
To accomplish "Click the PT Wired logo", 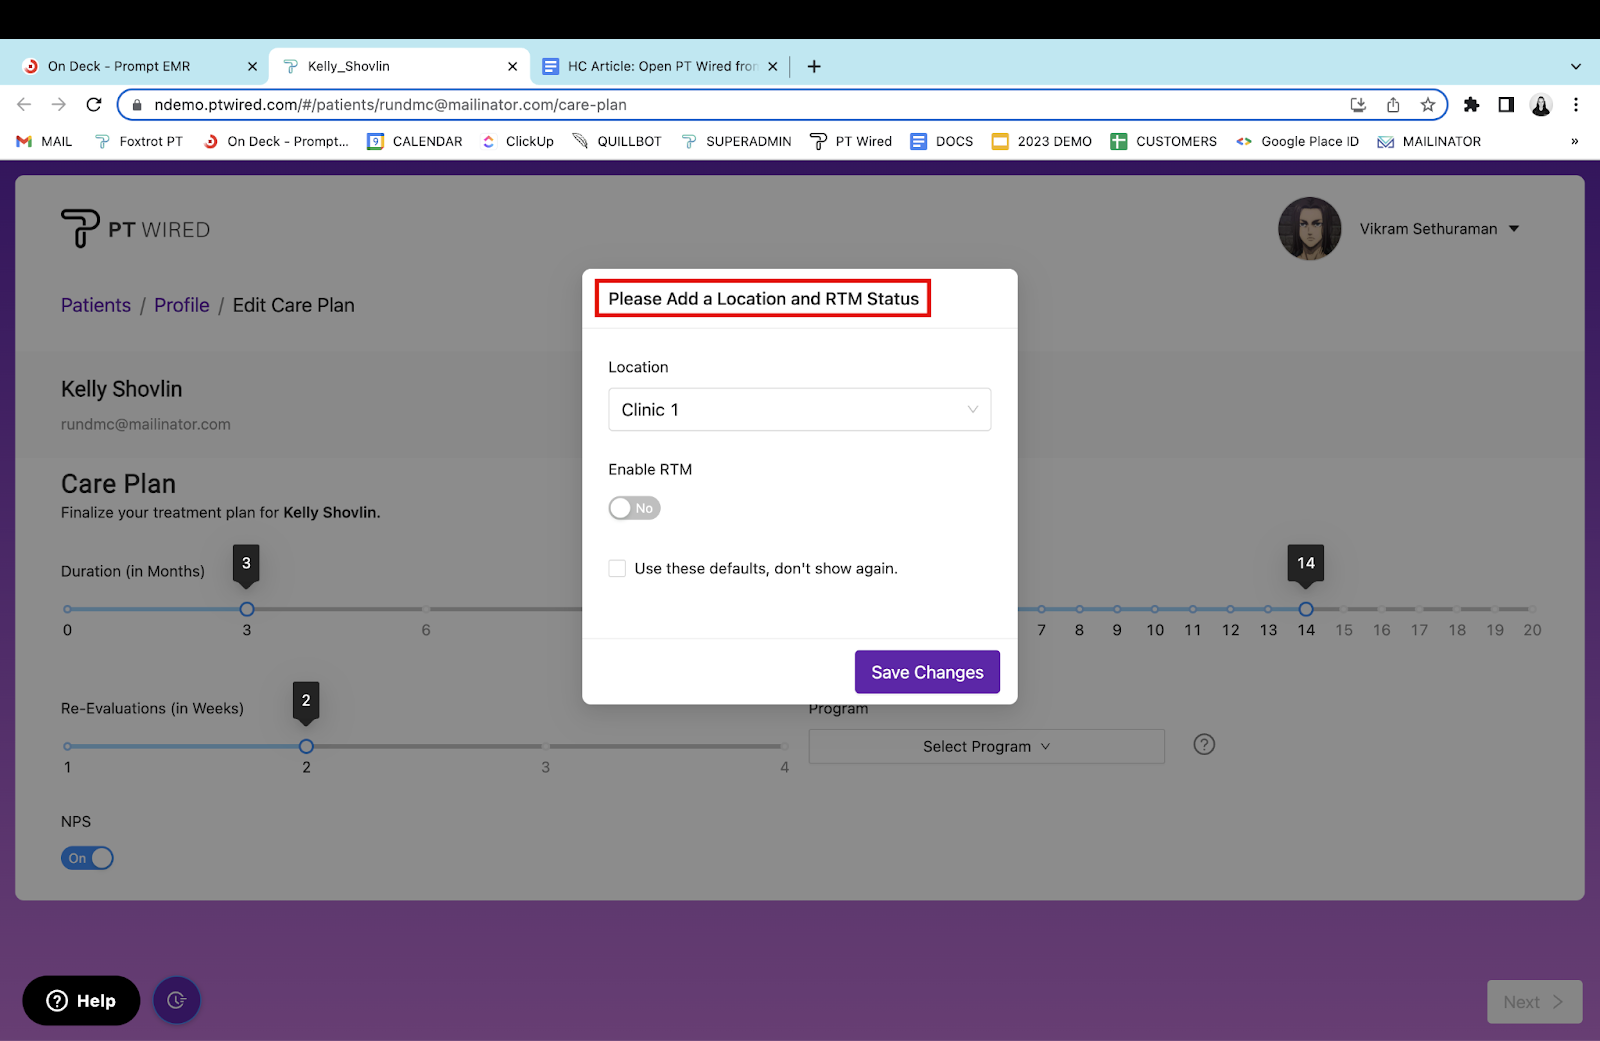I will pos(136,229).
